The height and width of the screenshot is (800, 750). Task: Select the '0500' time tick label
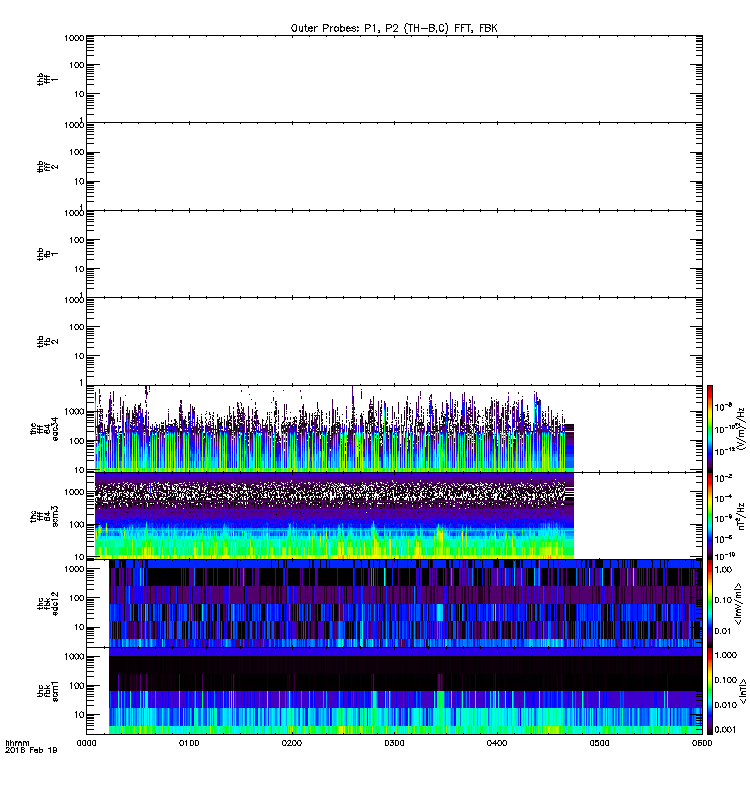coord(599,743)
